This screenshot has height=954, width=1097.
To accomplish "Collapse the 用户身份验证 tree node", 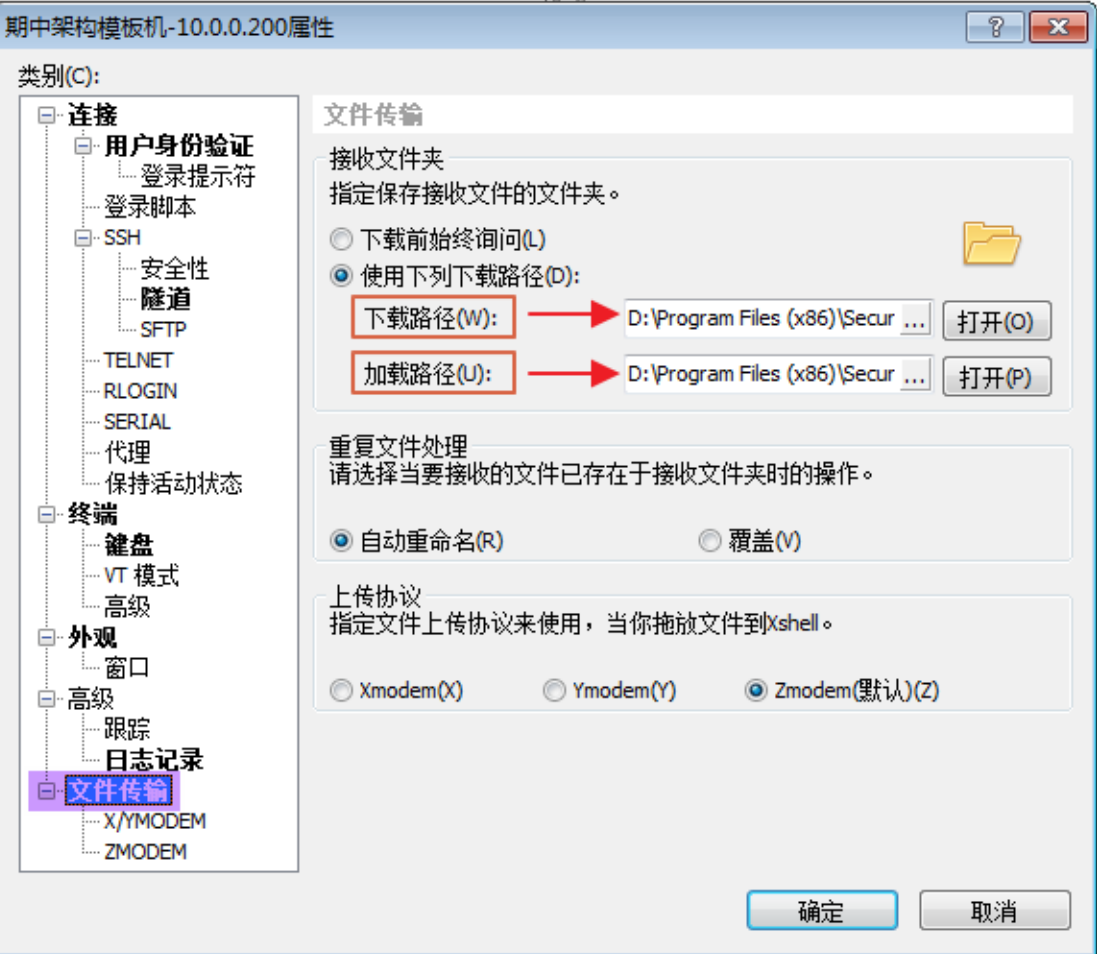I will [83, 145].
